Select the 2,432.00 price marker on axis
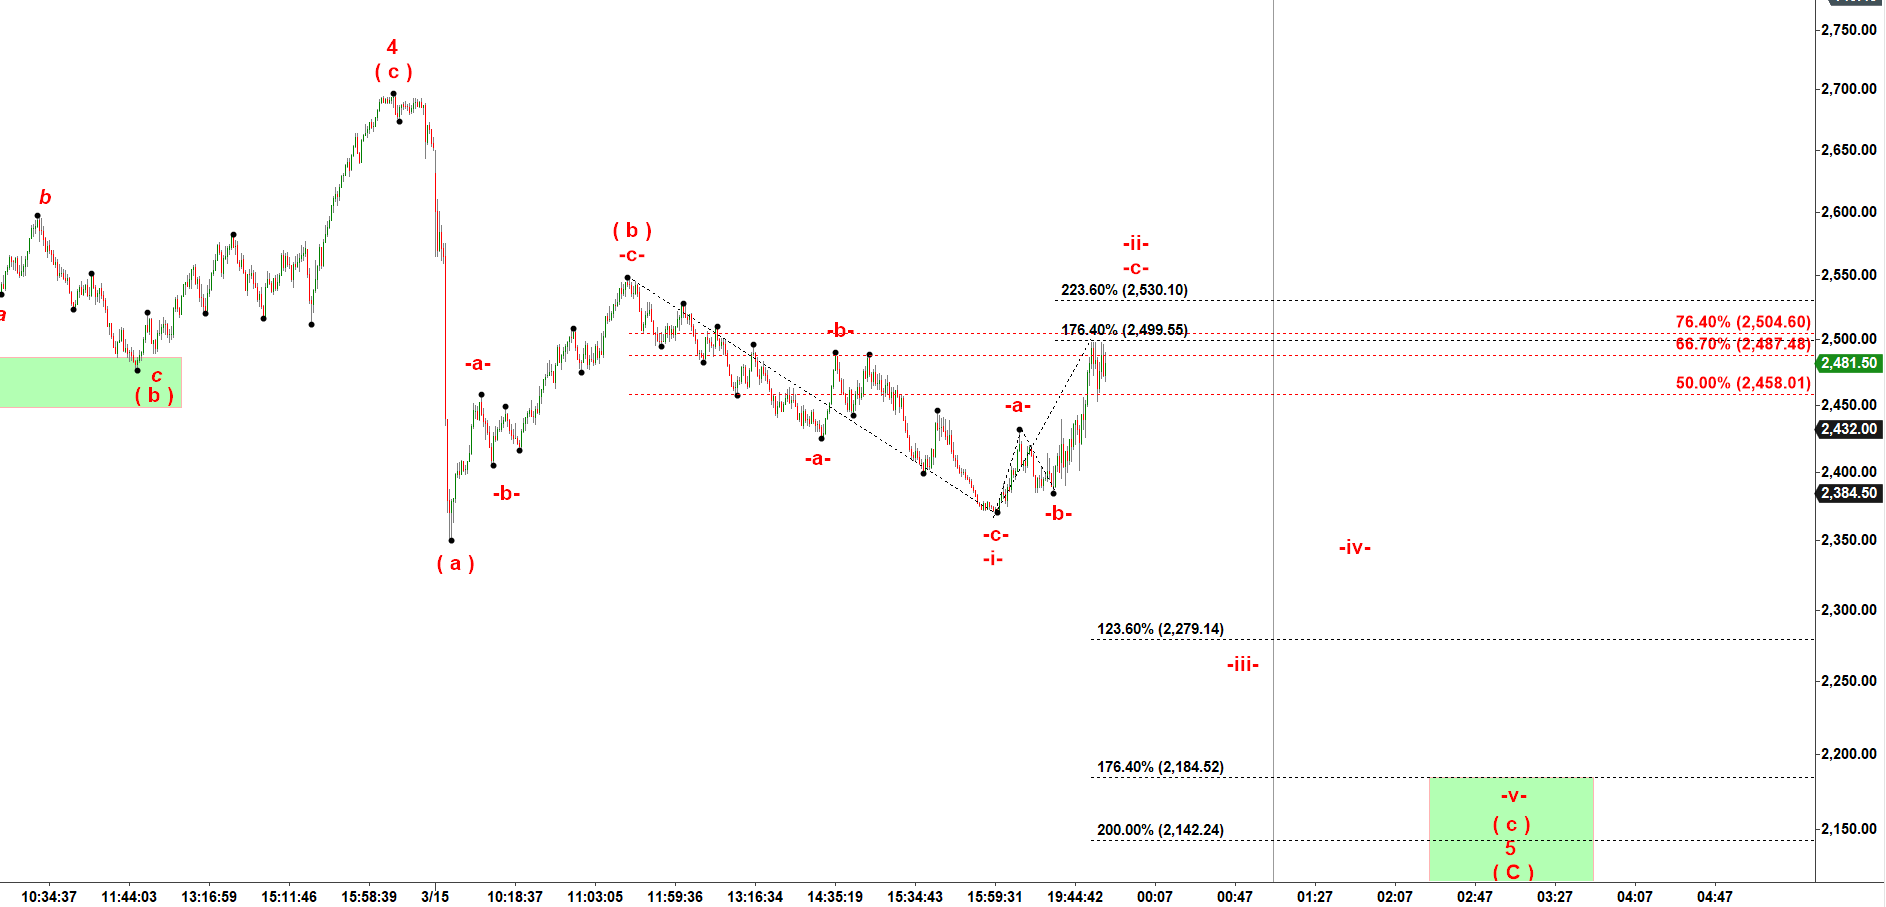The width and height of the screenshot is (1886, 907). click(1849, 429)
